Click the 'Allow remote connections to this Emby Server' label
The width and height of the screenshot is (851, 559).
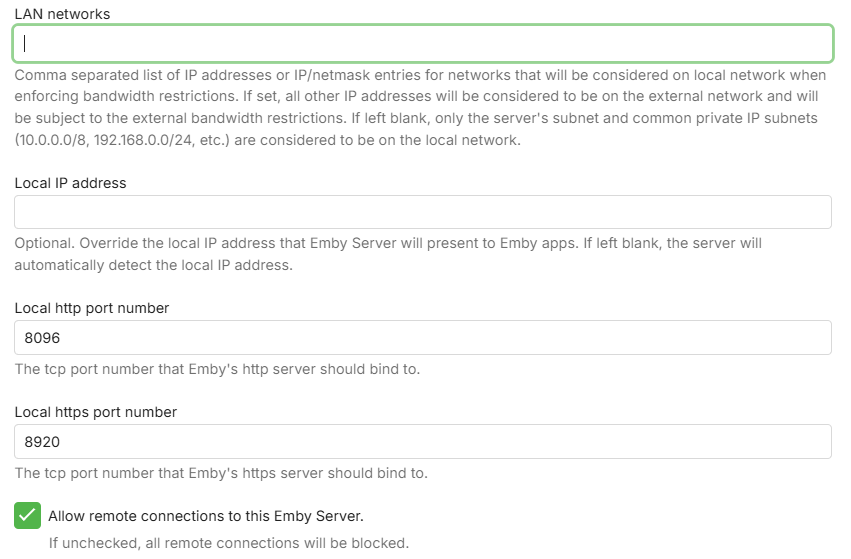pos(205,516)
